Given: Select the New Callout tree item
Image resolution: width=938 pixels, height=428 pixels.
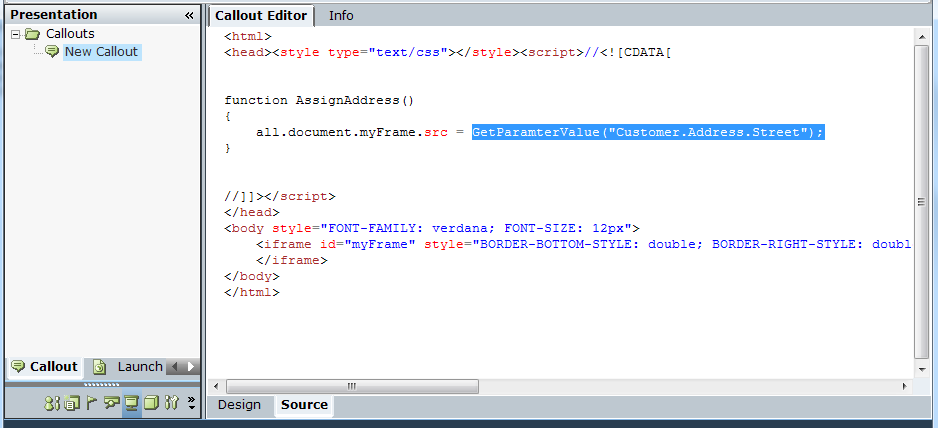Looking at the screenshot, I should [x=101, y=52].
